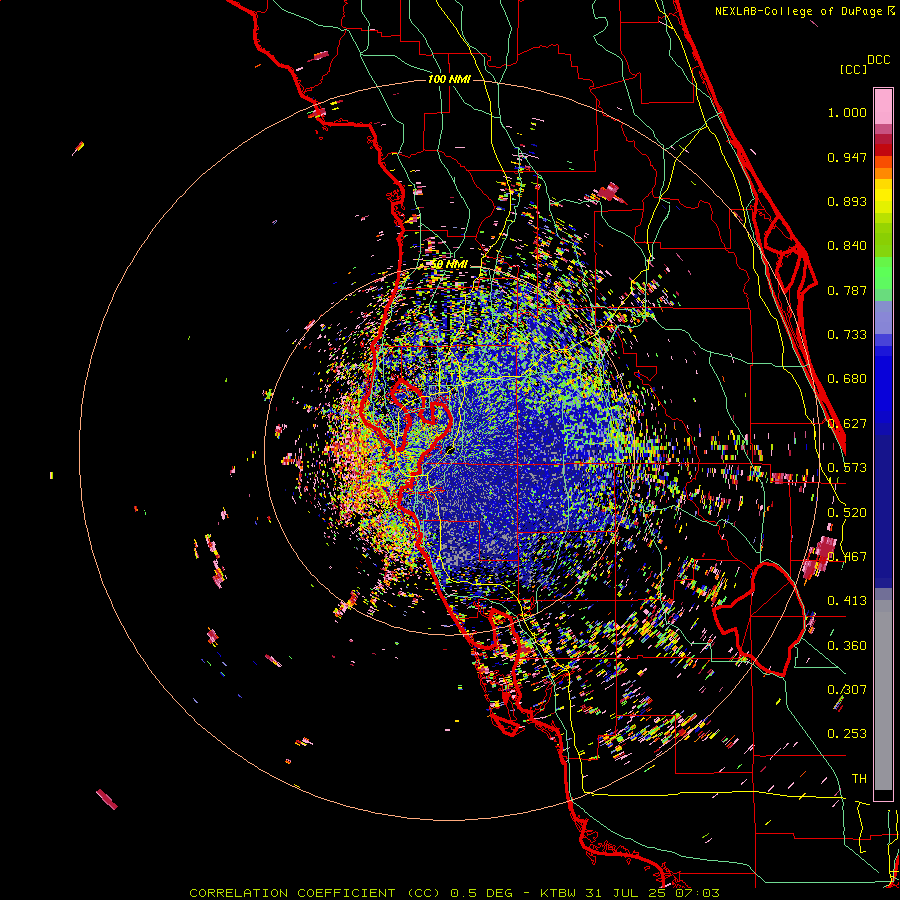Click the 100 NMI range ring label
900x900 pixels.
[449, 79]
